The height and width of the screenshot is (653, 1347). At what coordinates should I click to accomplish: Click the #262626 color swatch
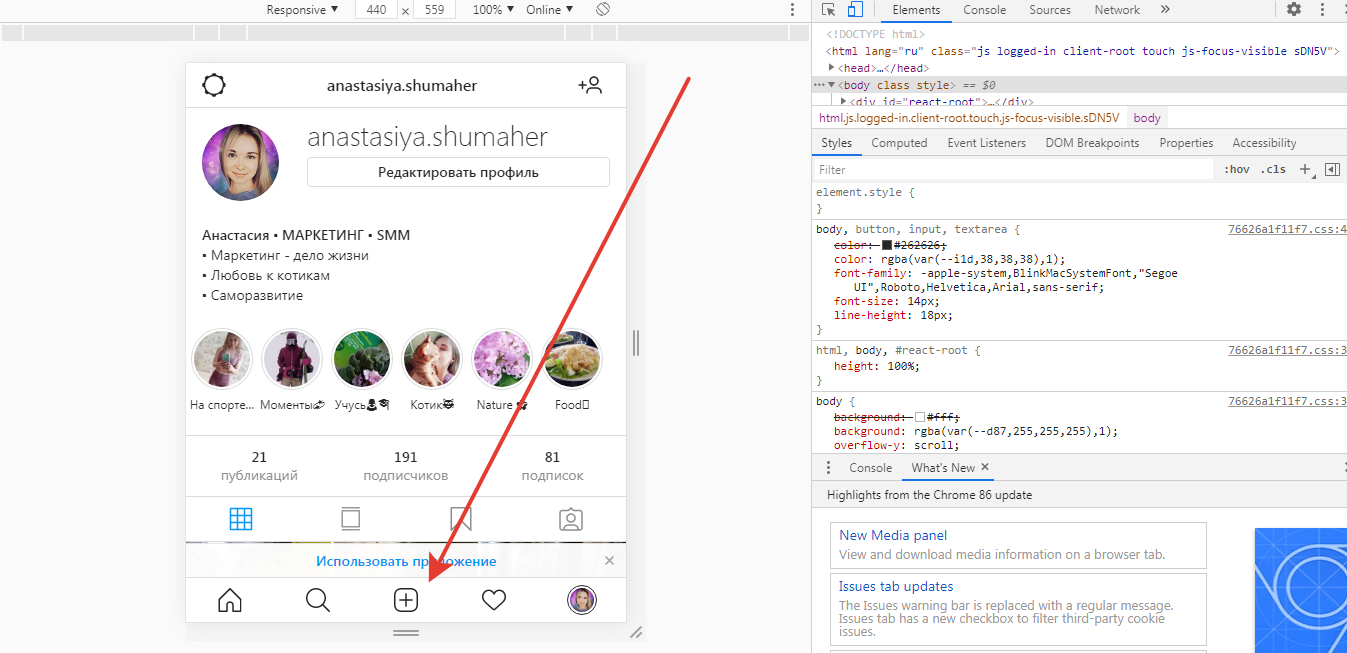click(x=887, y=245)
